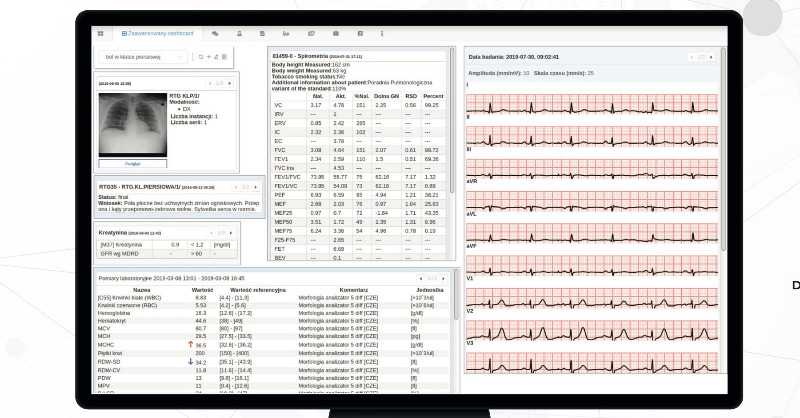The image size is (800, 418).
Task: Select the FVC row label in Spirometria
Action: (x=280, y=150)
